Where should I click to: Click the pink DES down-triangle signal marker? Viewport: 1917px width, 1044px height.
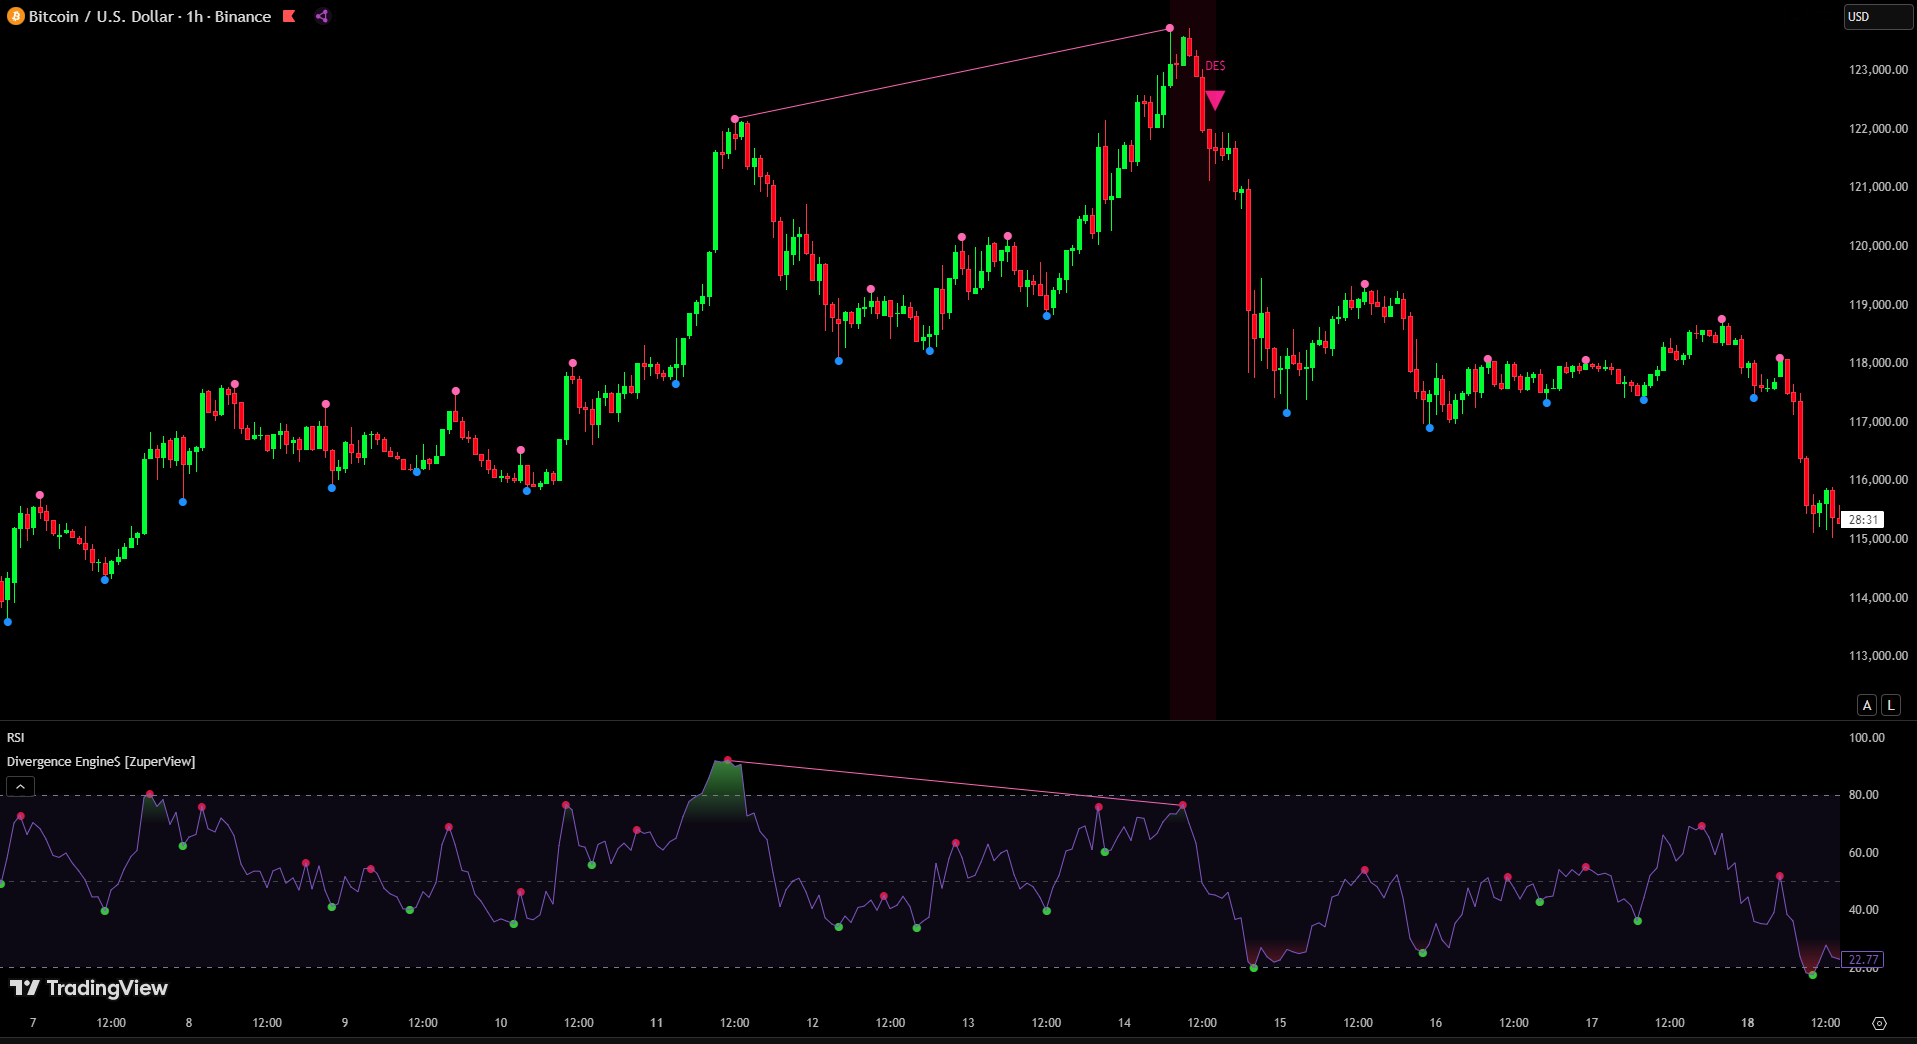[1215, 100]
